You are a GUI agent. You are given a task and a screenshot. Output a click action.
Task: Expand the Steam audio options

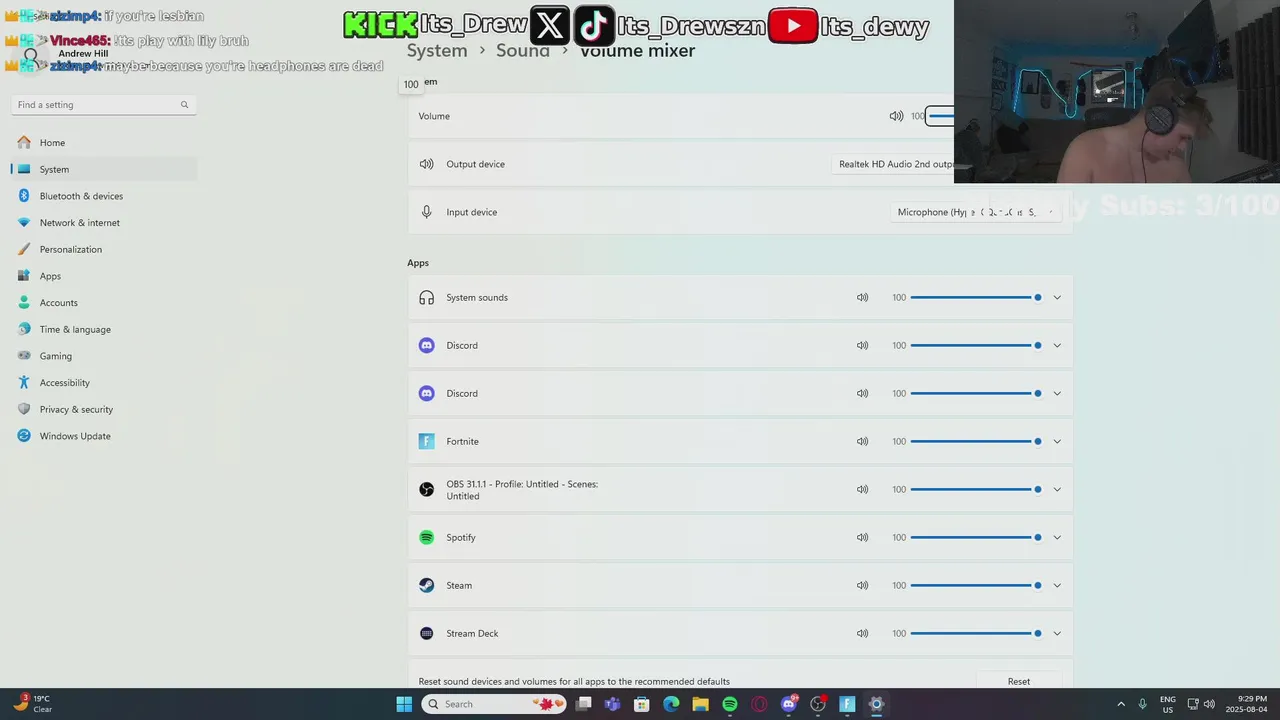point(1057,585)
